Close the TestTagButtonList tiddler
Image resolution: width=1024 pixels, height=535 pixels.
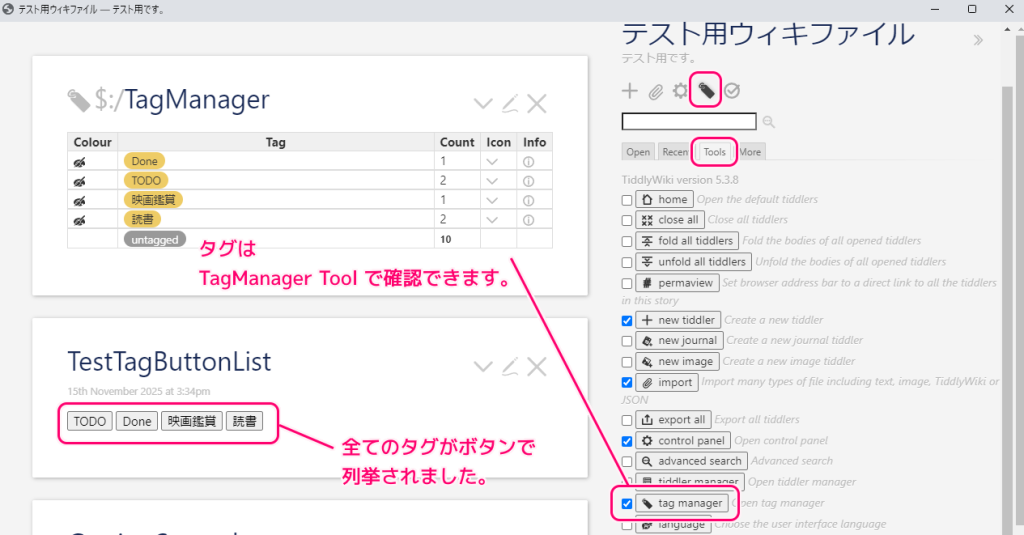click(537, 366)
